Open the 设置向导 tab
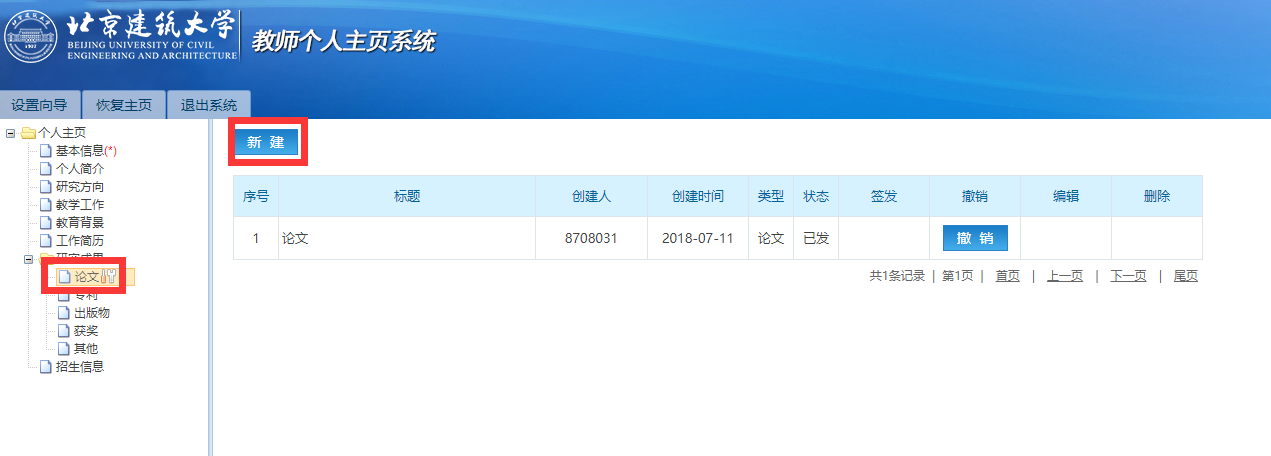Viewport: 1271px width, 456px height. pyautogui.click(x=39, y=105)
